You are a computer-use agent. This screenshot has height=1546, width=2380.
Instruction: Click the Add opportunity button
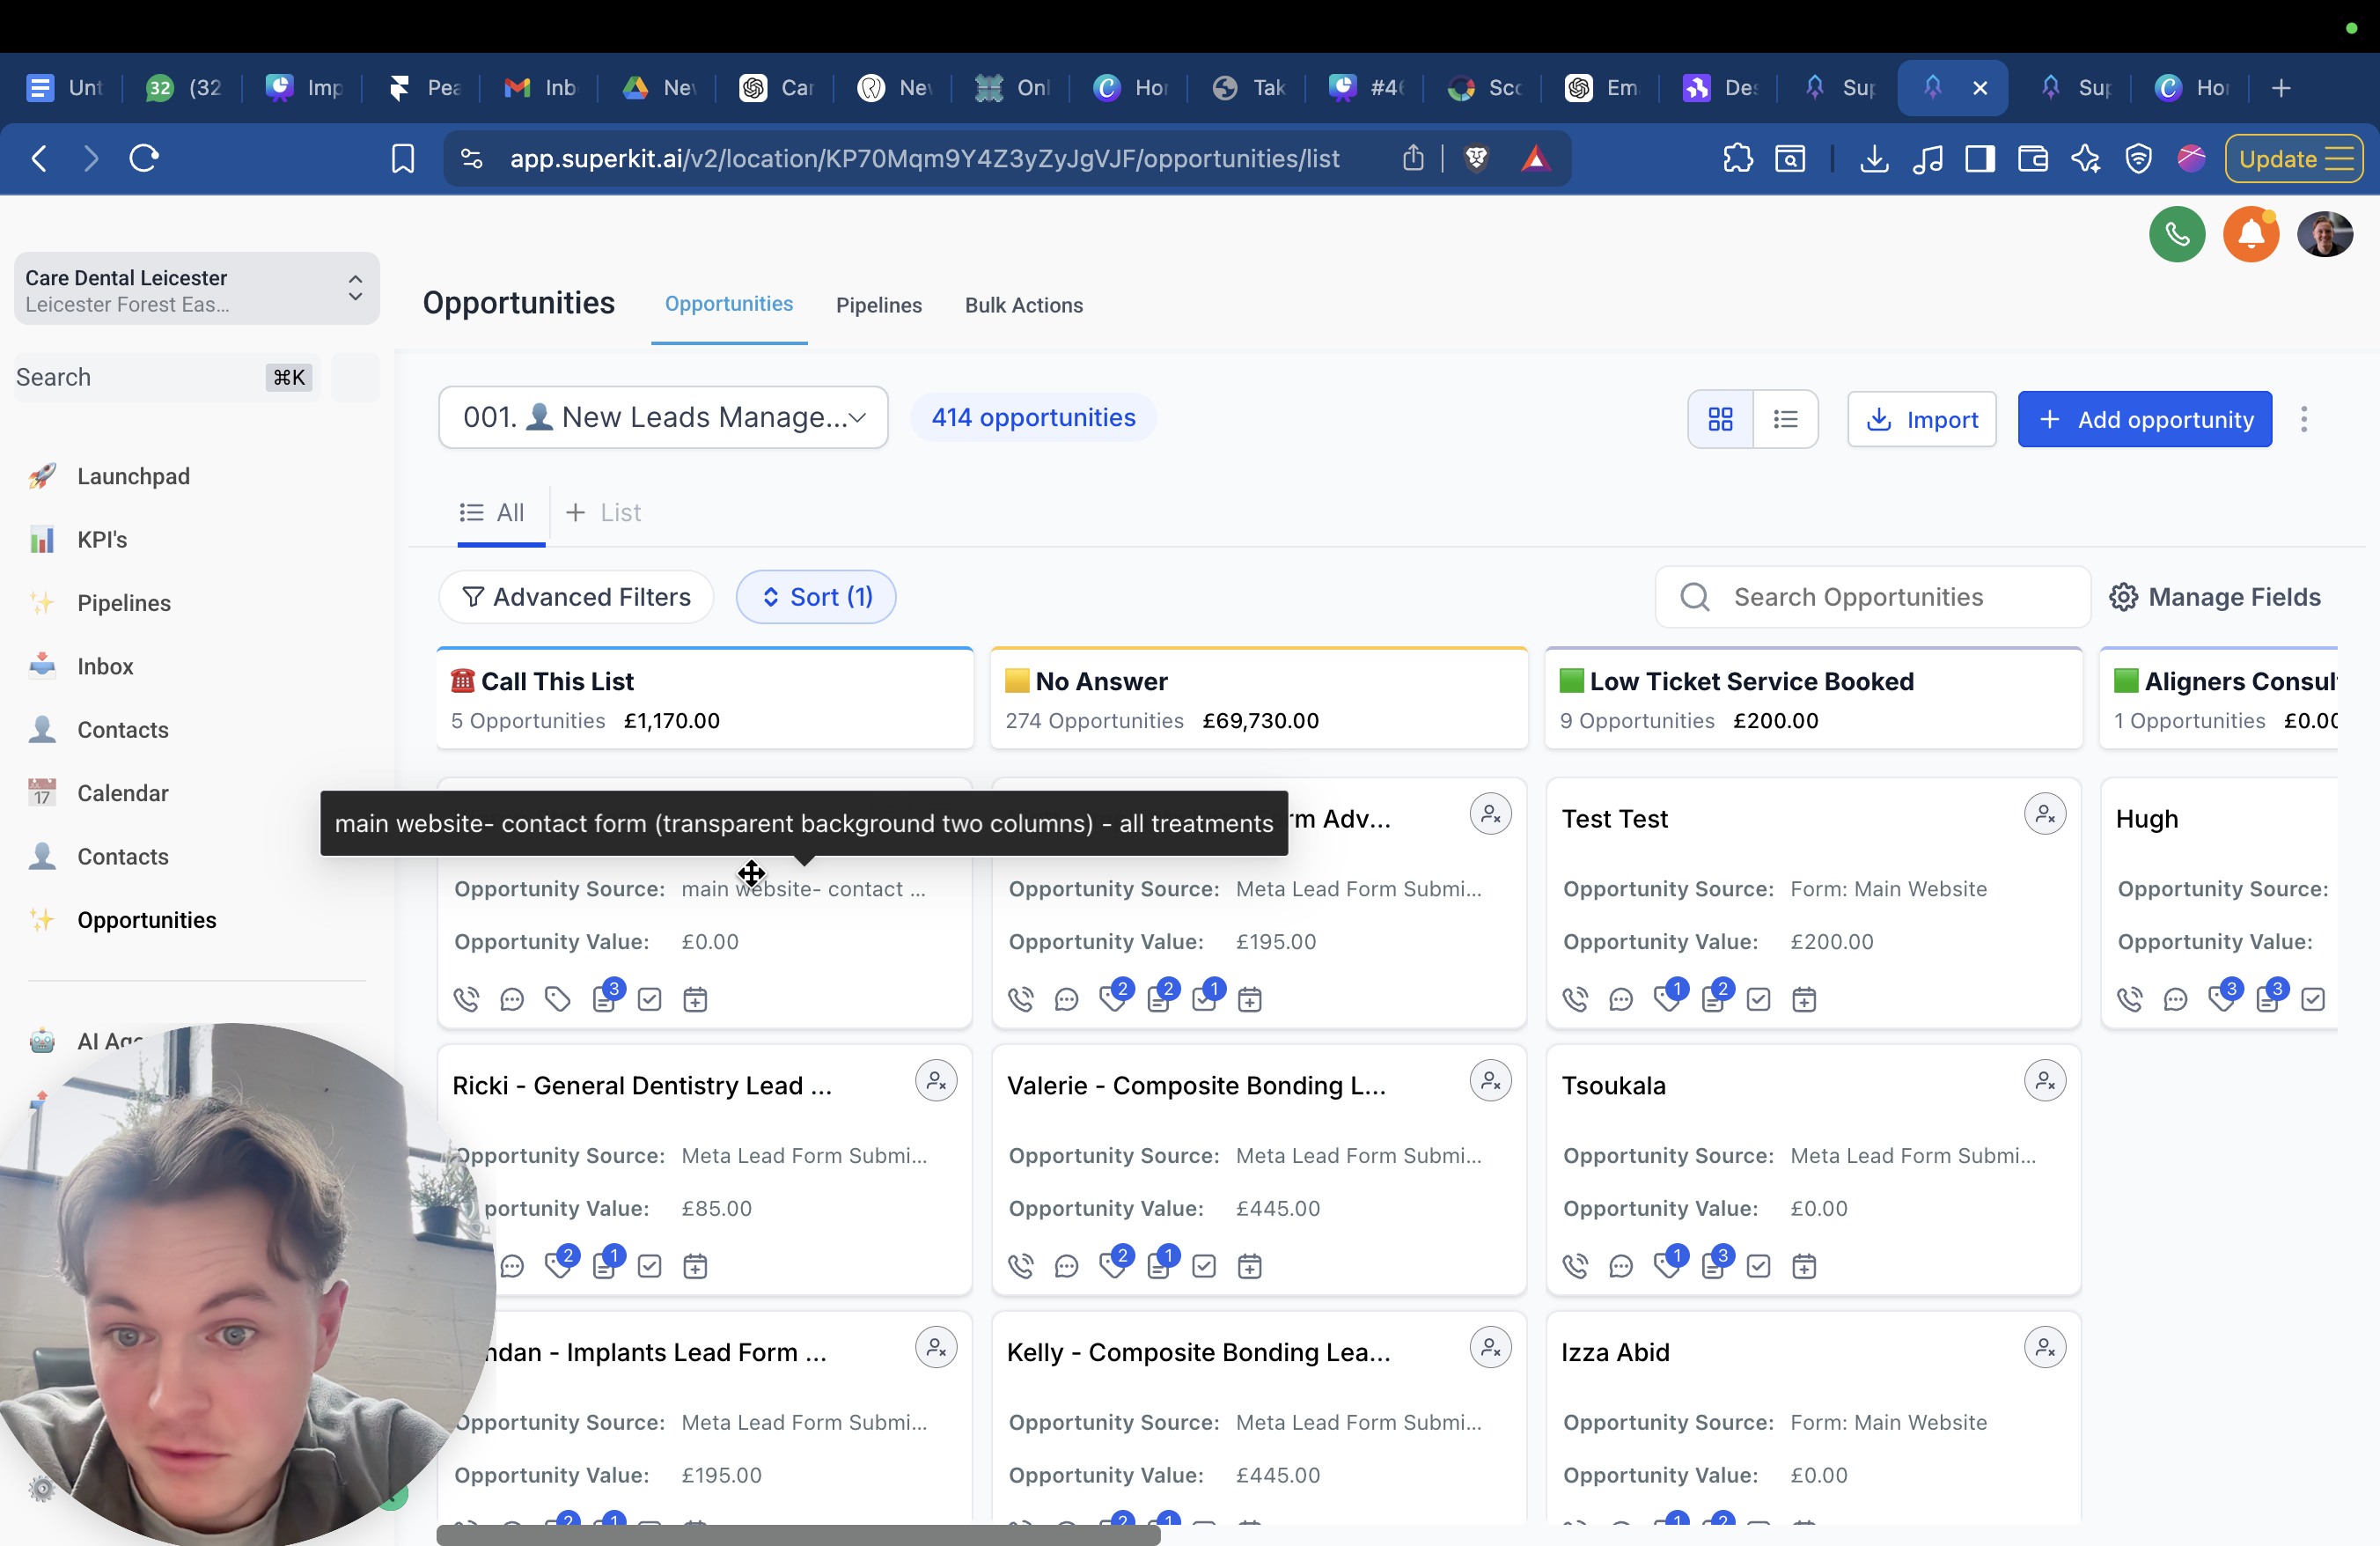(x=2144, y=419)
